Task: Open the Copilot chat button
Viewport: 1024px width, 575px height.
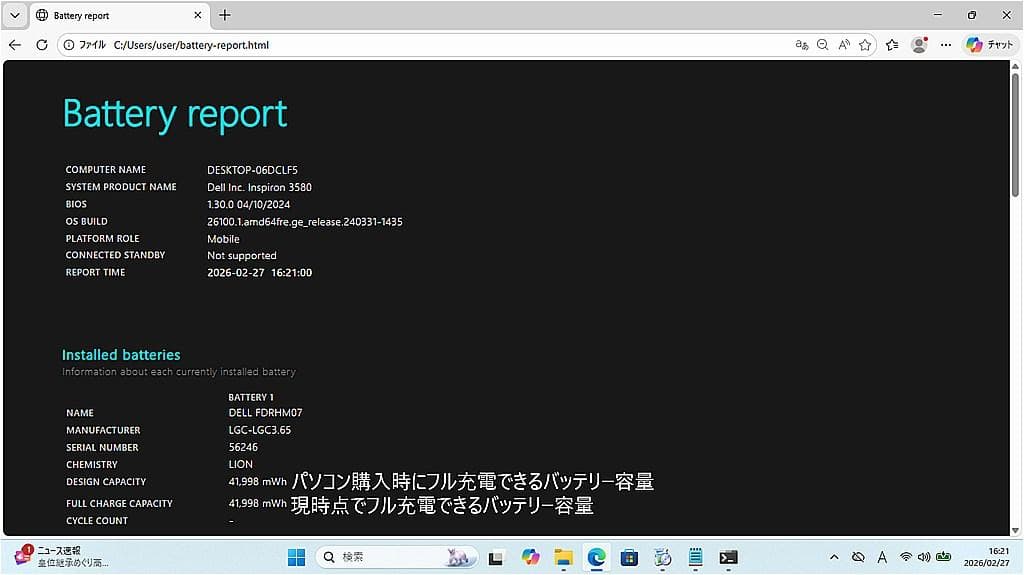Action: pyautogui.click(x=990, y=45)
